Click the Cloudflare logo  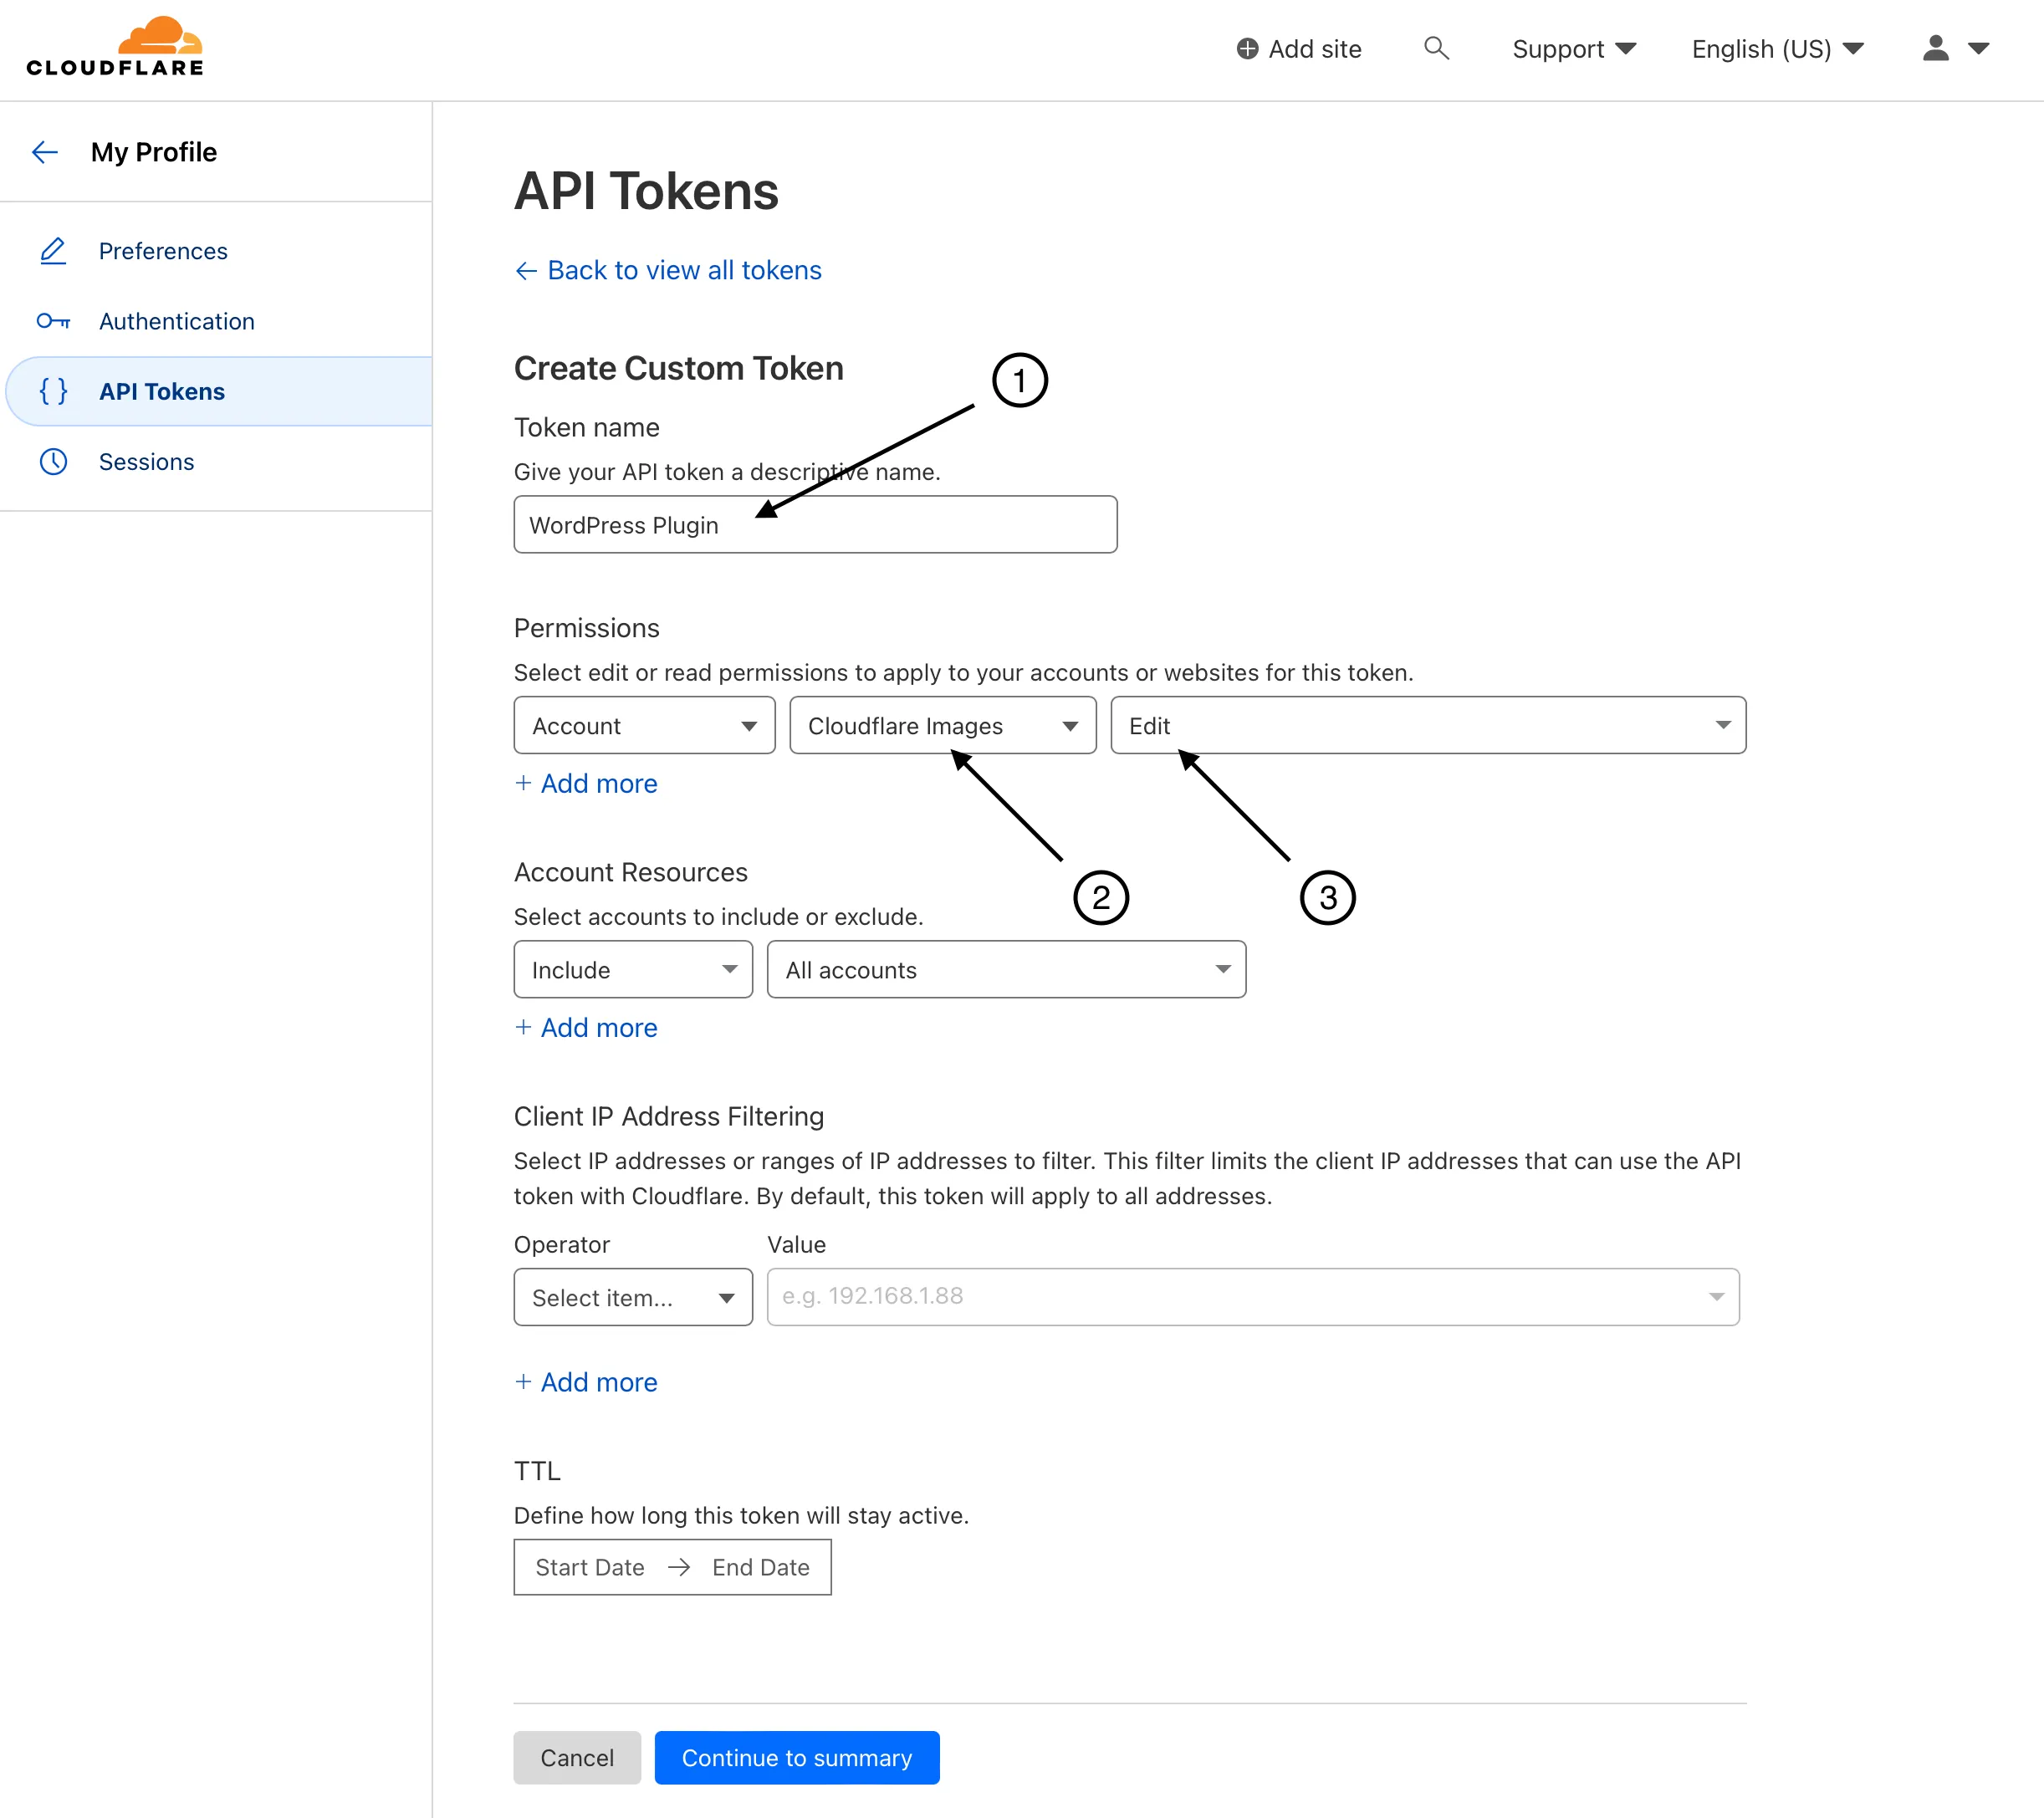tap(115, 44)
